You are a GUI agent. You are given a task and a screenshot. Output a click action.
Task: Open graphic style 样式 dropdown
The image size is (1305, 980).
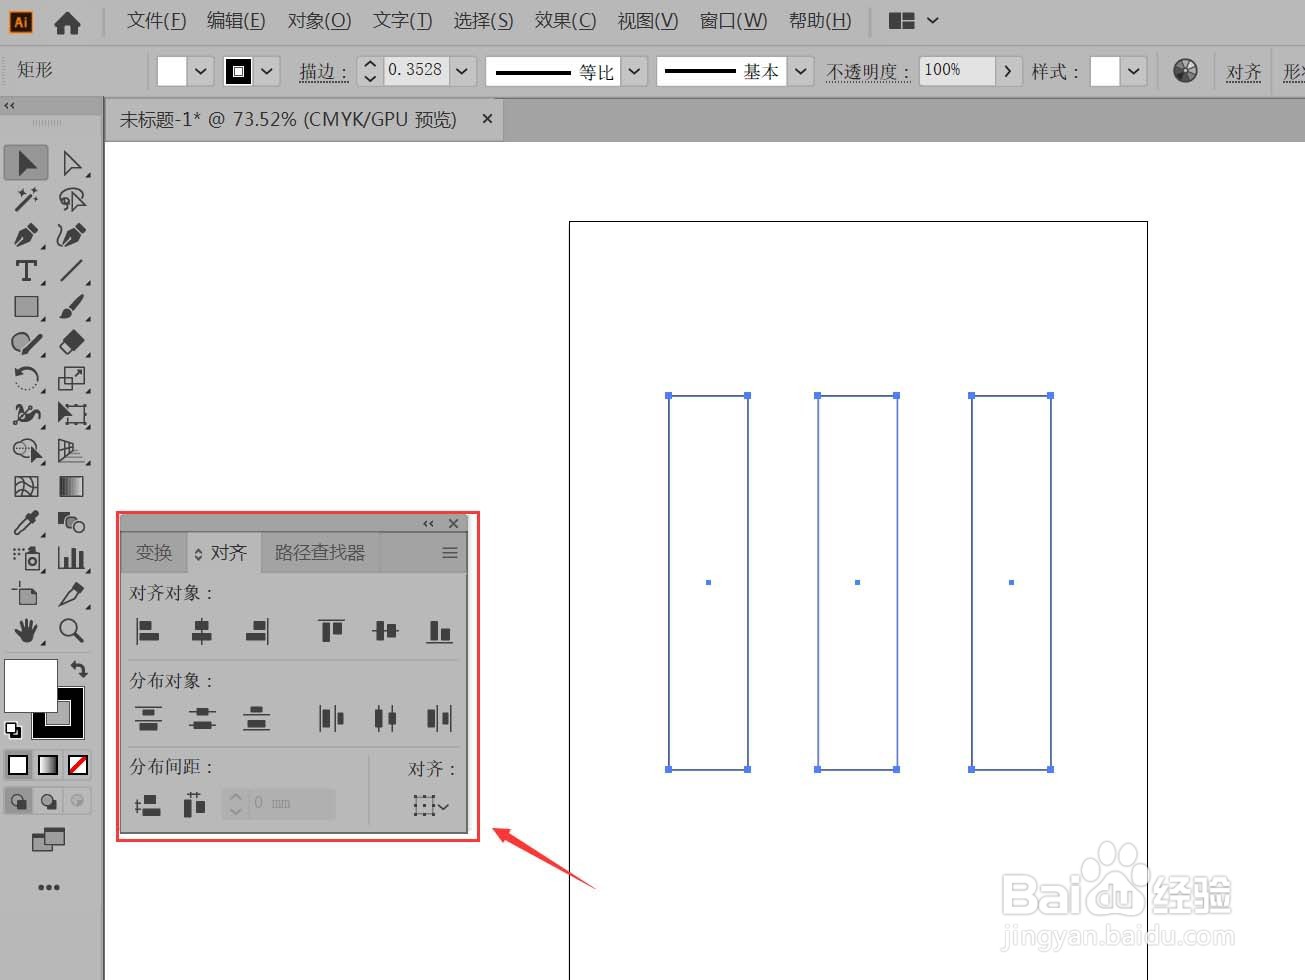pos(1133,71)
